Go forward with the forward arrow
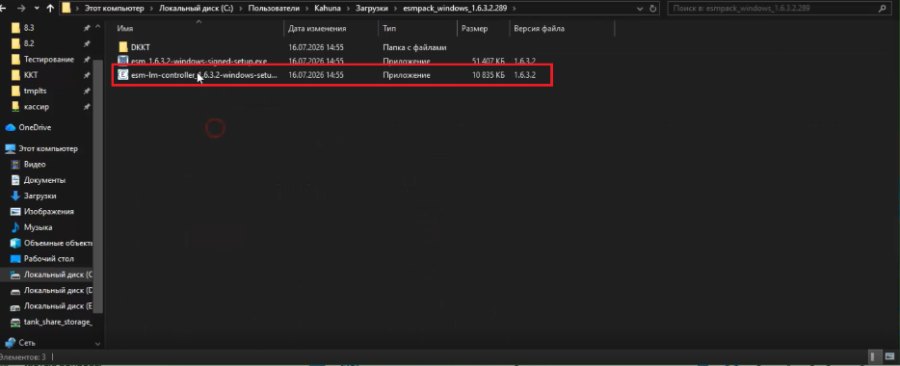The width and height of the screenshot is (900, 366). point(21,9)
